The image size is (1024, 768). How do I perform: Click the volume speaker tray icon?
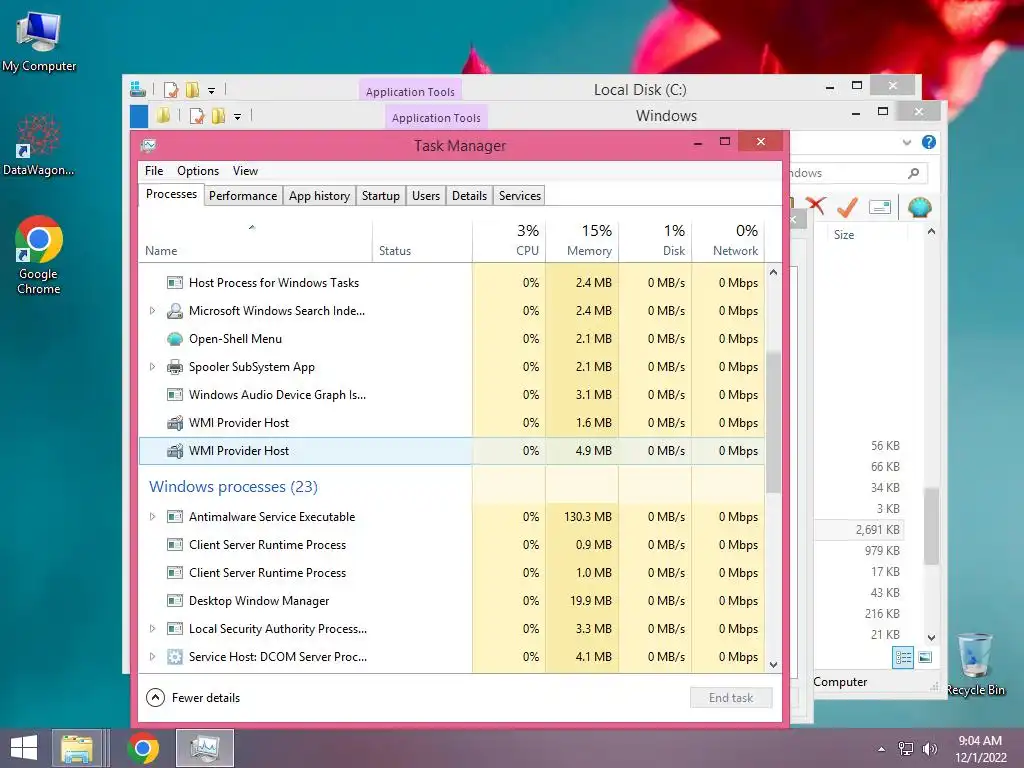[929, 749]
